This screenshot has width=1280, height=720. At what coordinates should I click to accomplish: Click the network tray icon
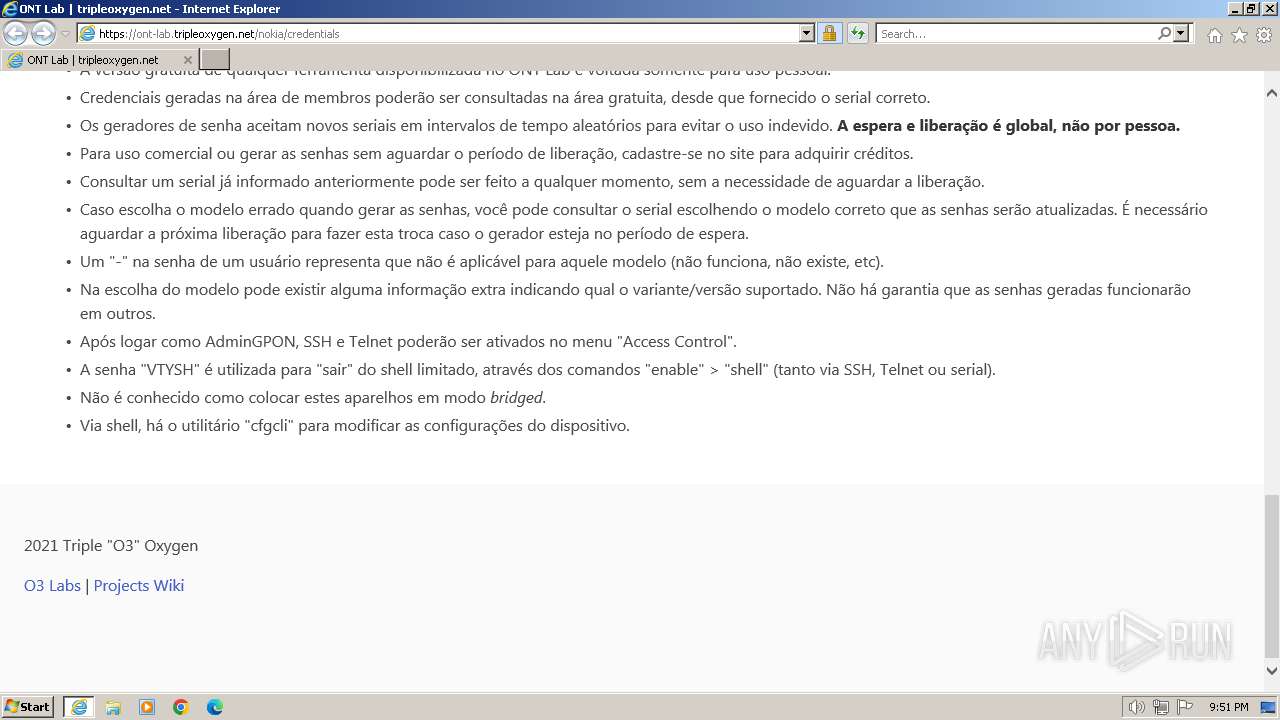click(x=1161, y=707)
